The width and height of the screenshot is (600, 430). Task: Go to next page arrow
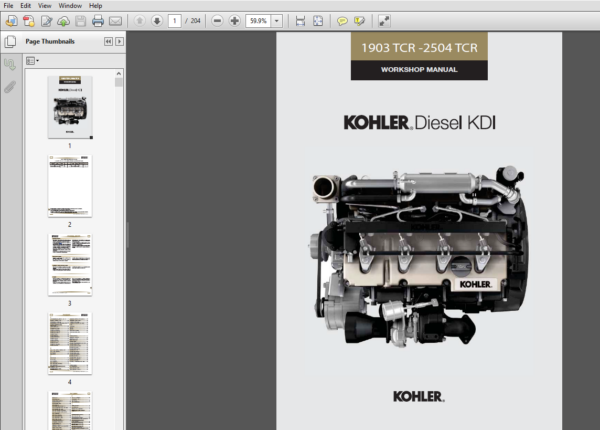(x=157, y=21)
